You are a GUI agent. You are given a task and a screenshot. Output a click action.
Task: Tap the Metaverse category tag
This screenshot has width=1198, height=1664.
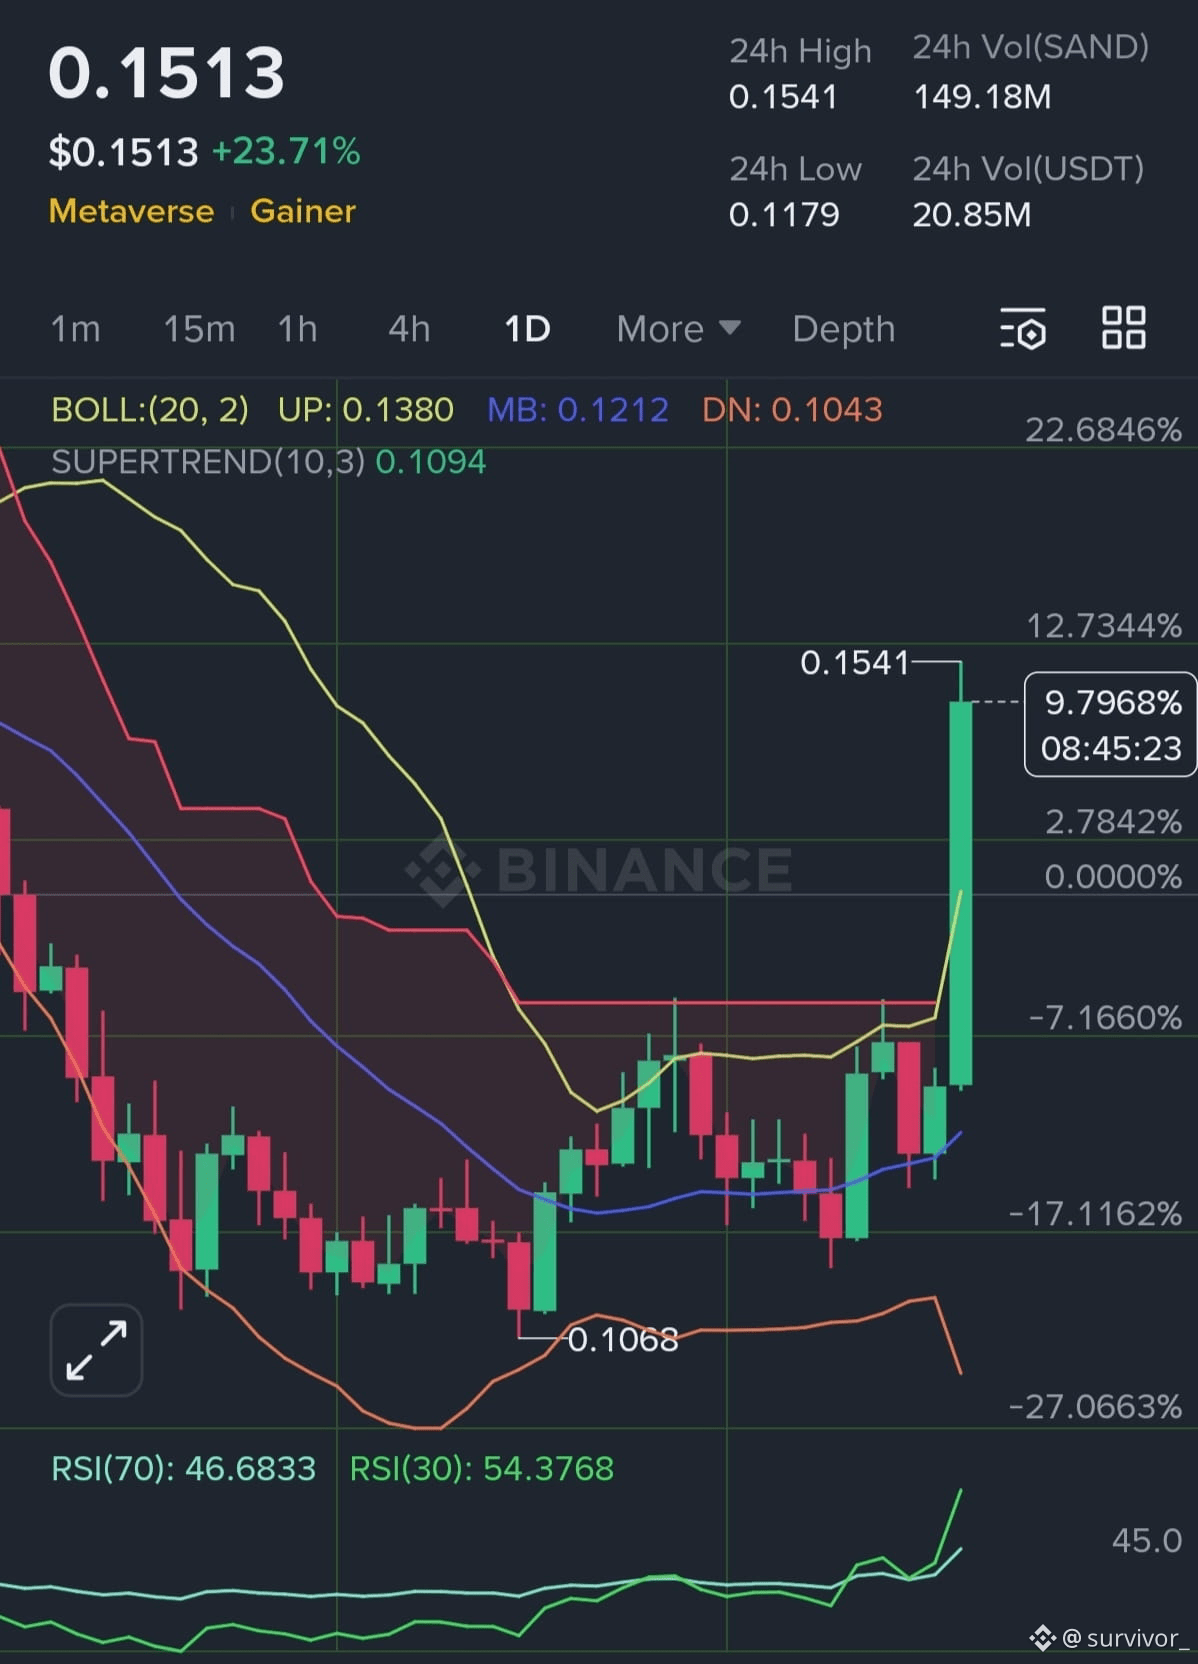click(x=131, y=211)
